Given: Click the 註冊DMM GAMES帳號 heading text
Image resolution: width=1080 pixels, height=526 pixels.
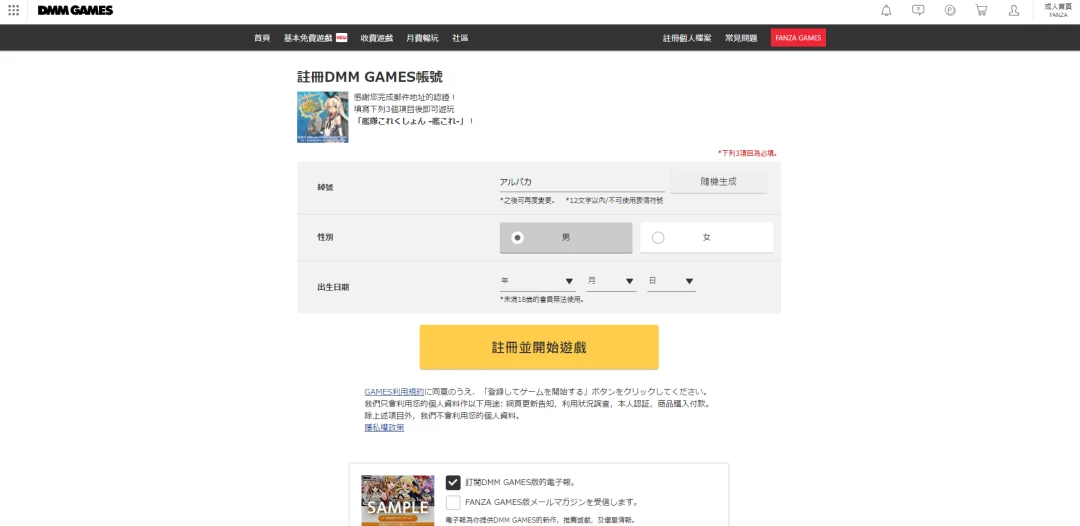Looking at the screenshot, I should (x=369, y=76).
